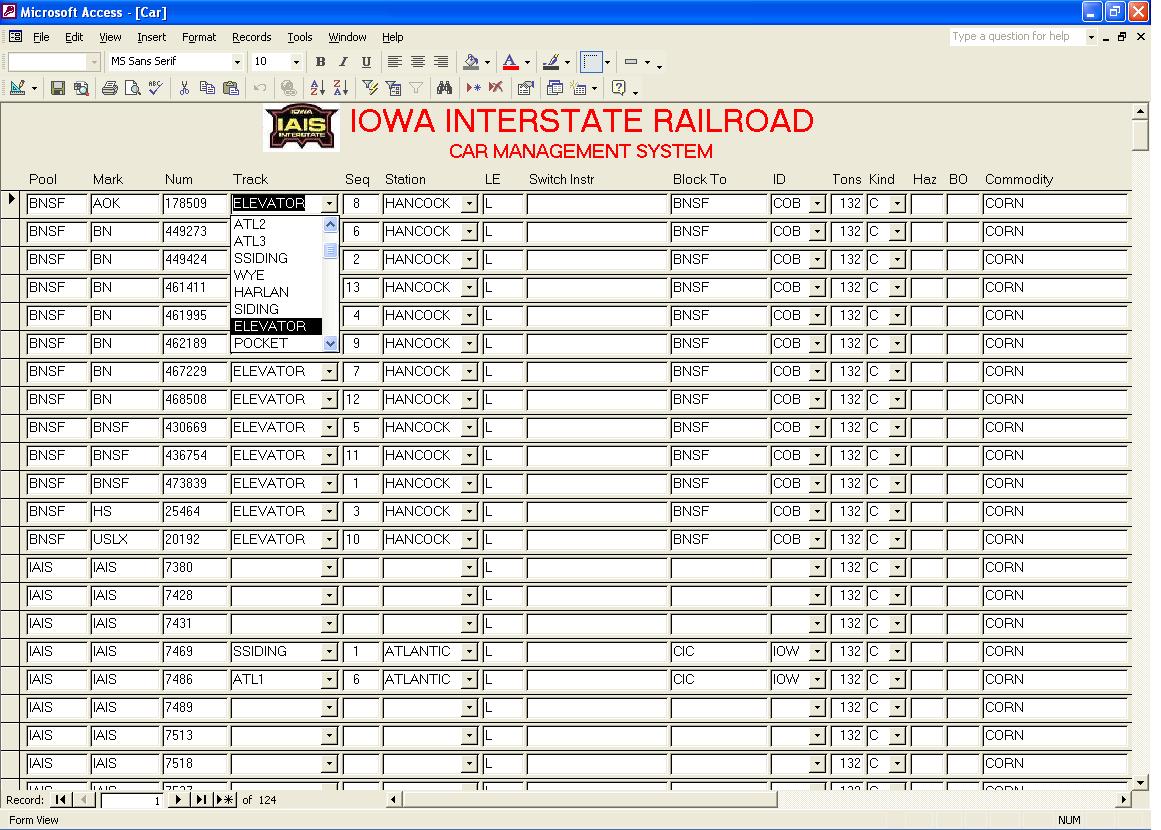Open the font size dropdown
This screenshot has width=1161, height=830.
coord(296,62)
